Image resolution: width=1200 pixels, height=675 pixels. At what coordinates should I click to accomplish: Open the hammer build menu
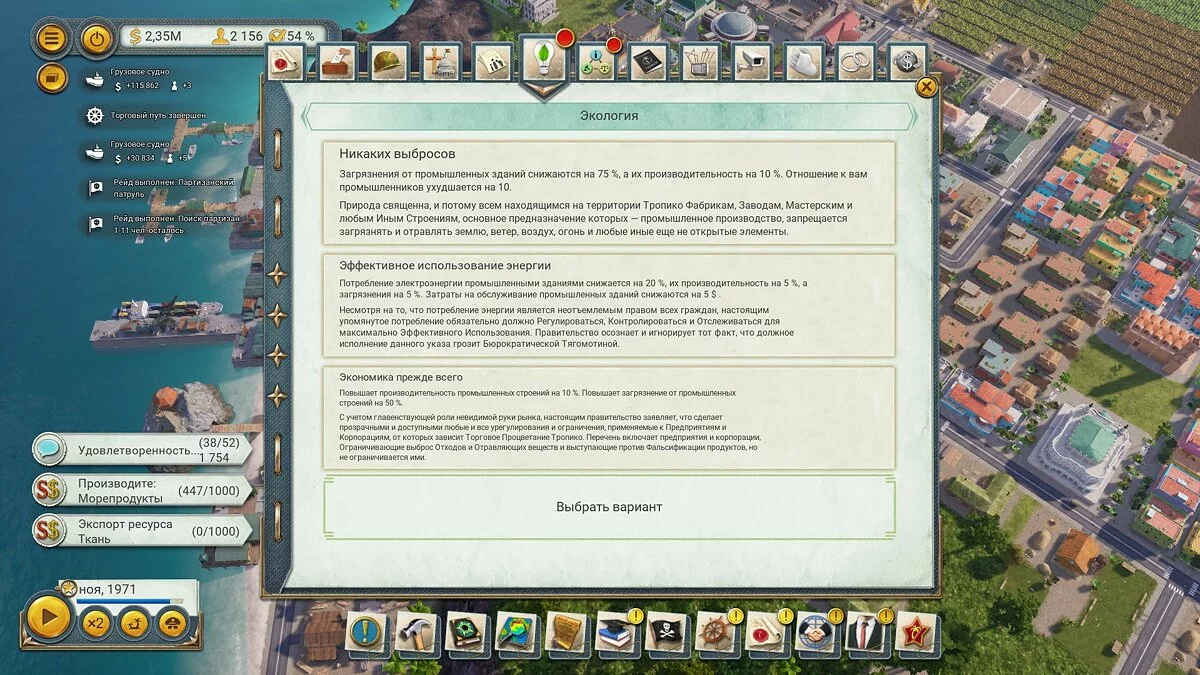417,632
